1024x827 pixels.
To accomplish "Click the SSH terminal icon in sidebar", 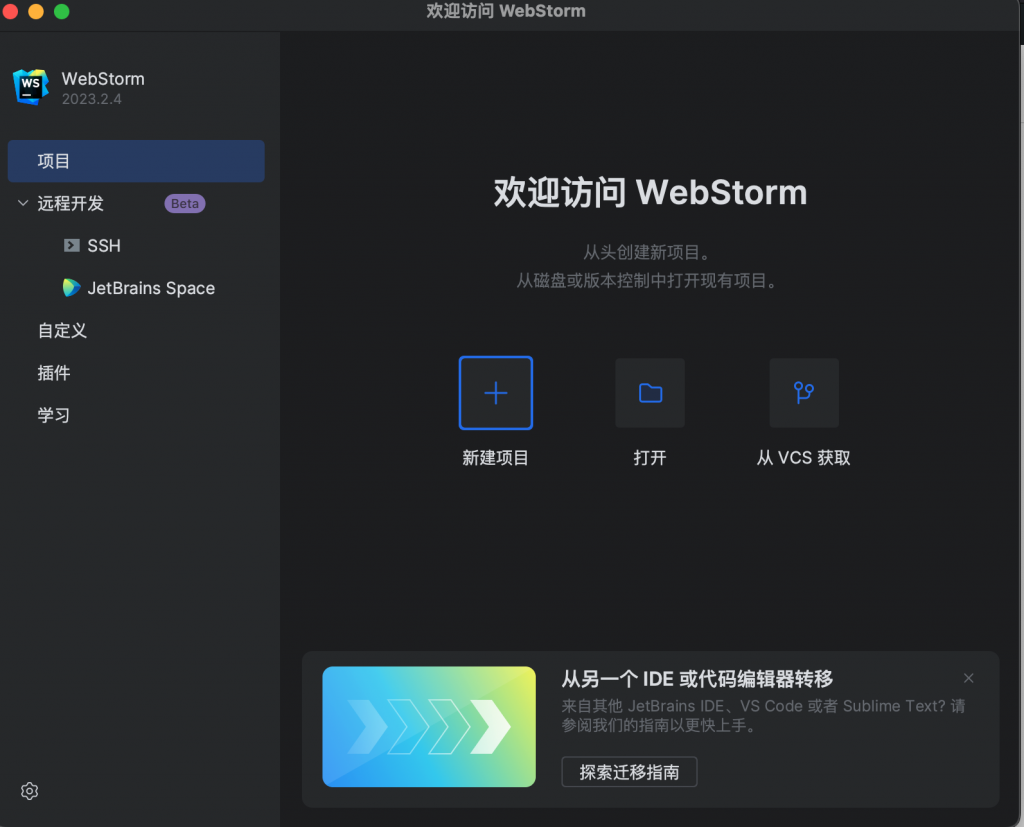I will tap(71, 245).
